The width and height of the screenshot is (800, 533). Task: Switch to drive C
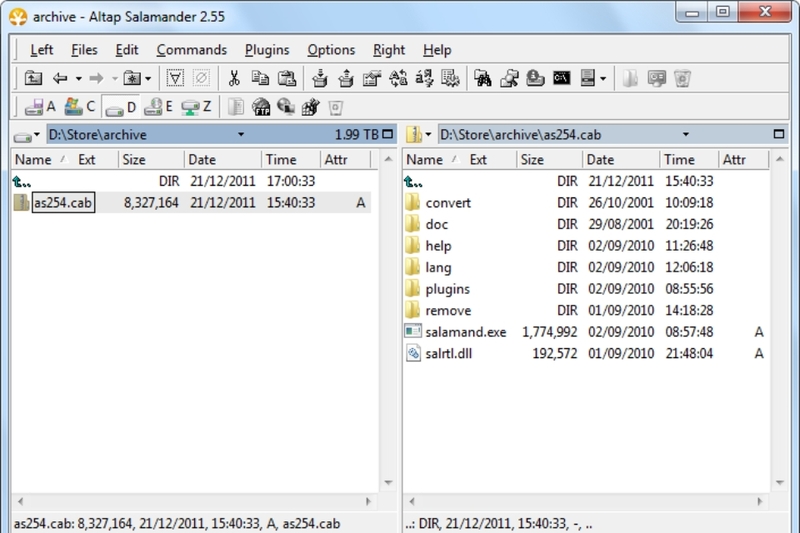79,107
